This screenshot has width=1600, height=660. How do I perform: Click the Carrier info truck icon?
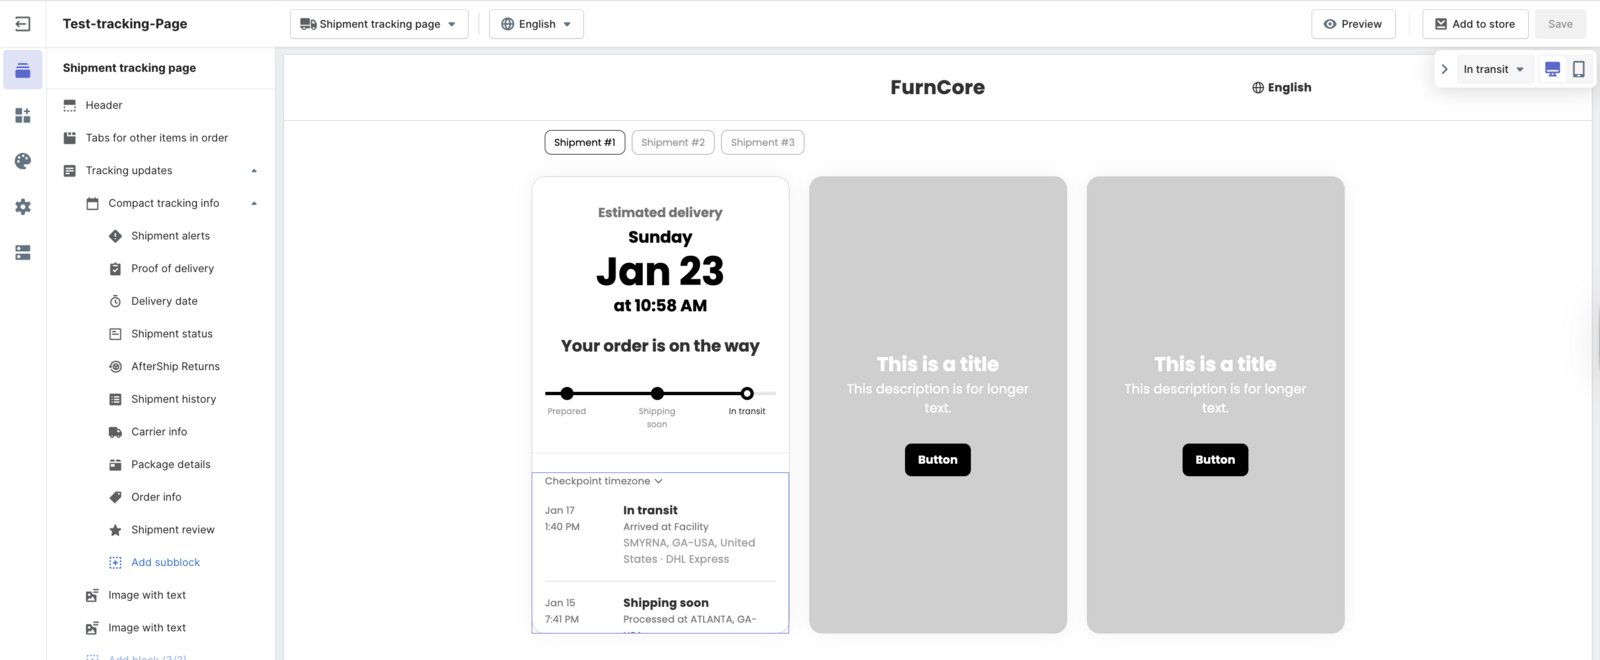[115, 432]
